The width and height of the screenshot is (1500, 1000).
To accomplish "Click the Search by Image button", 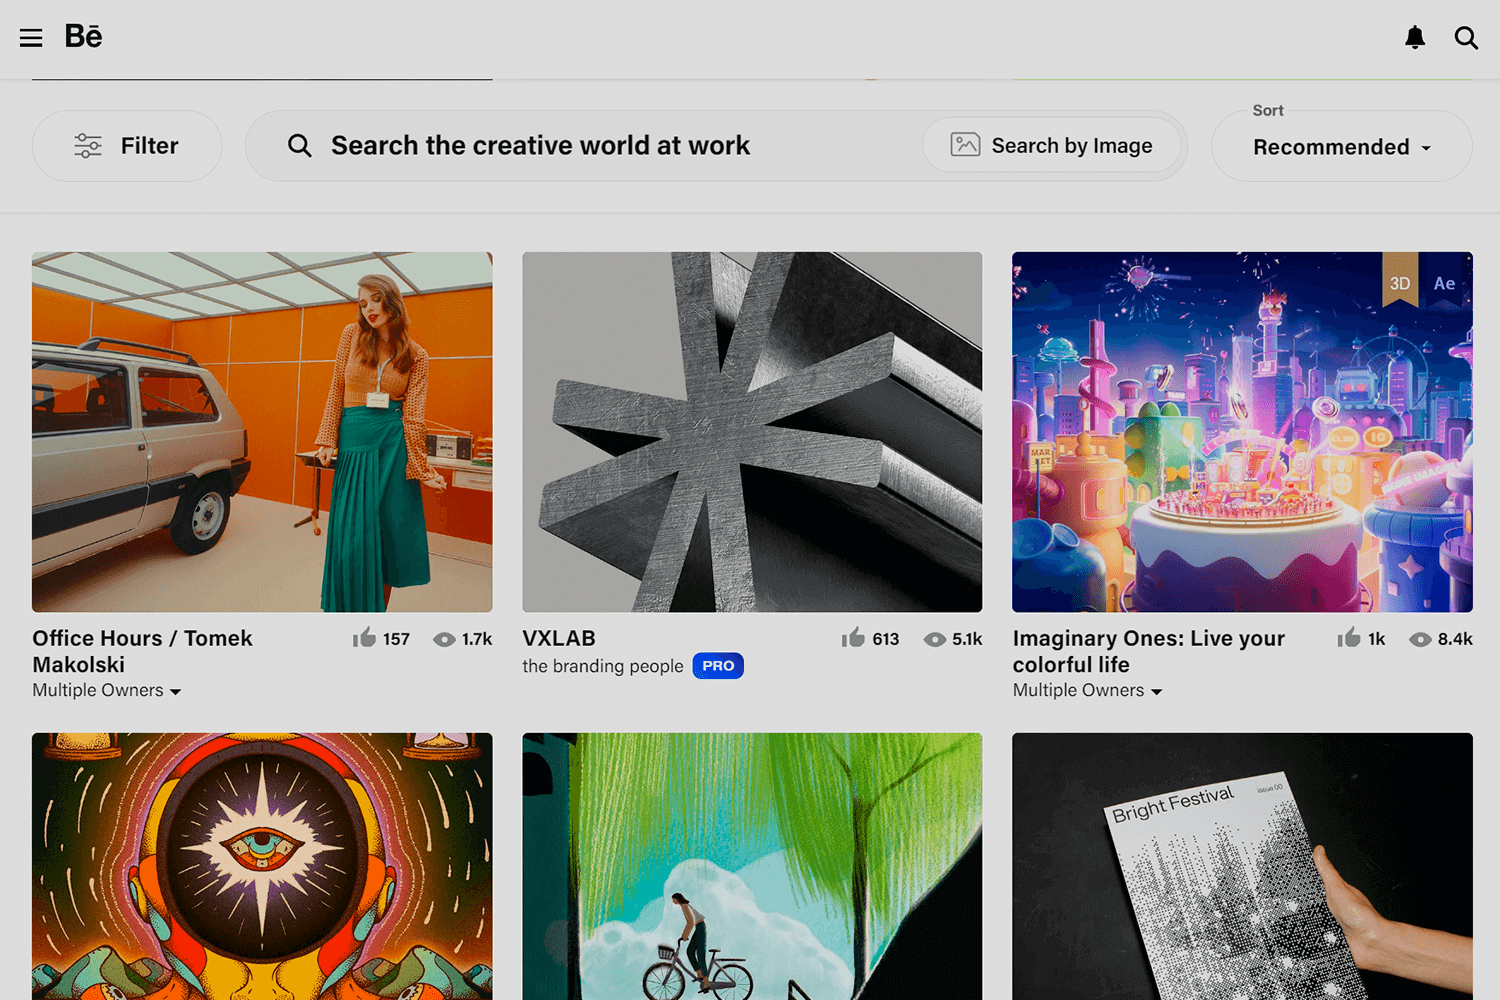I will [x=1052, y=146].
